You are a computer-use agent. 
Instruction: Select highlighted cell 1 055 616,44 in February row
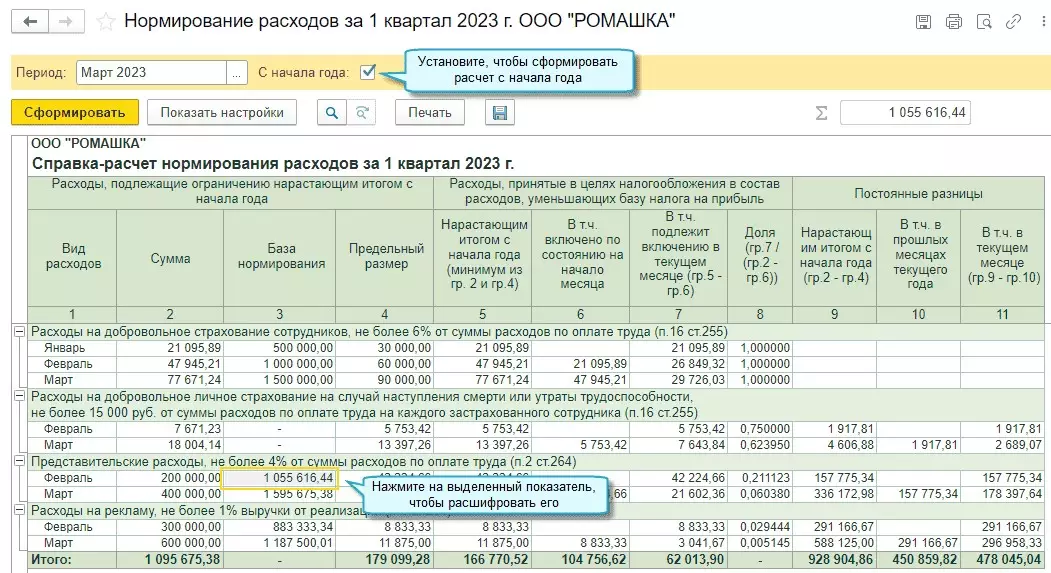[280, 478]
